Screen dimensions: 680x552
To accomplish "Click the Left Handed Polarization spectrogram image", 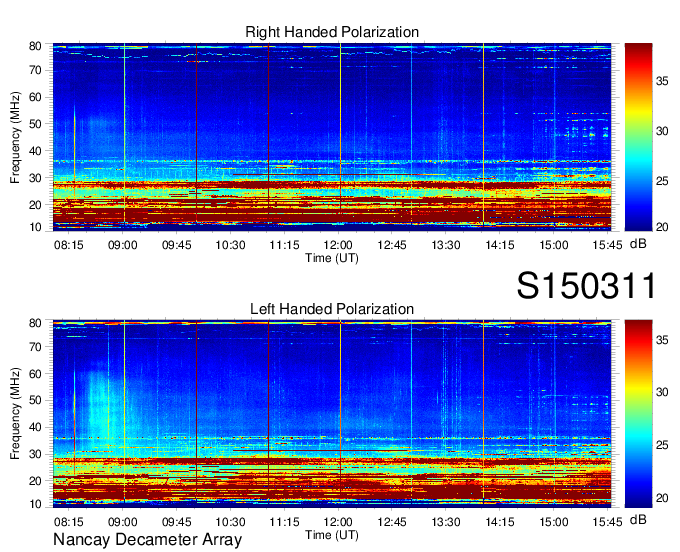I will tap(332, 414).
